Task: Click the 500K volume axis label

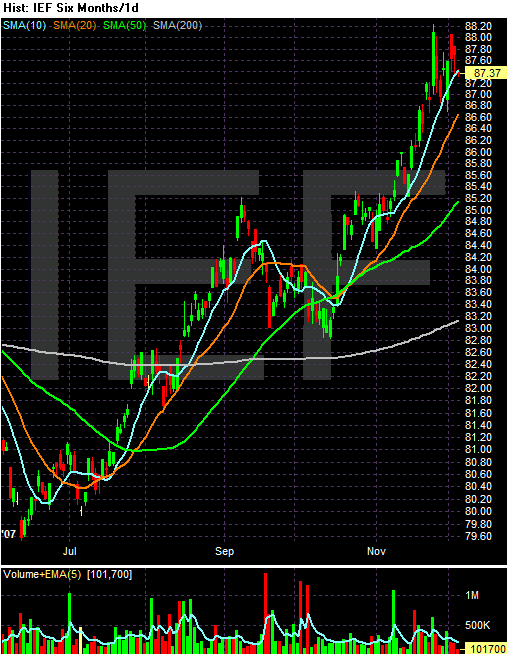Action: [477, 626]
